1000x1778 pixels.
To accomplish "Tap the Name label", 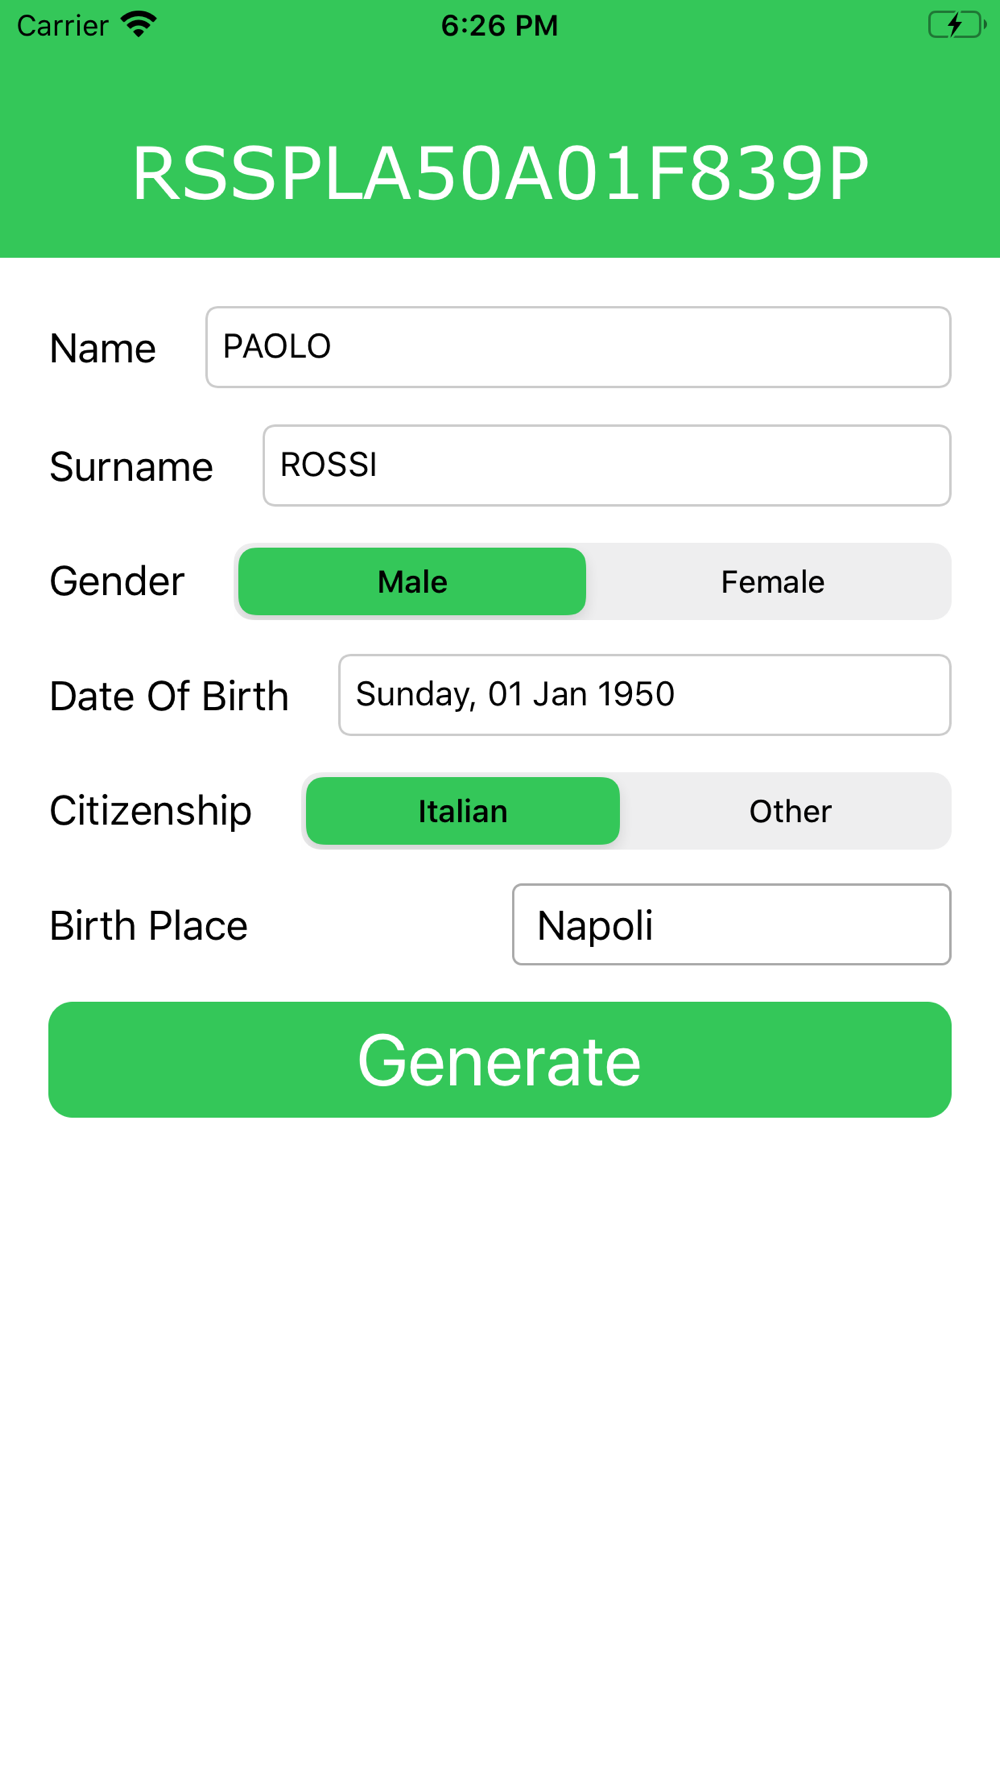I will point(103,349).
